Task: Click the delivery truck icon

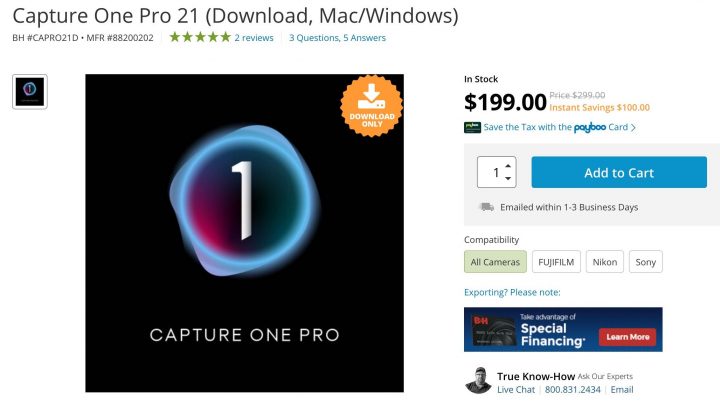Action: tap(487, 207)
